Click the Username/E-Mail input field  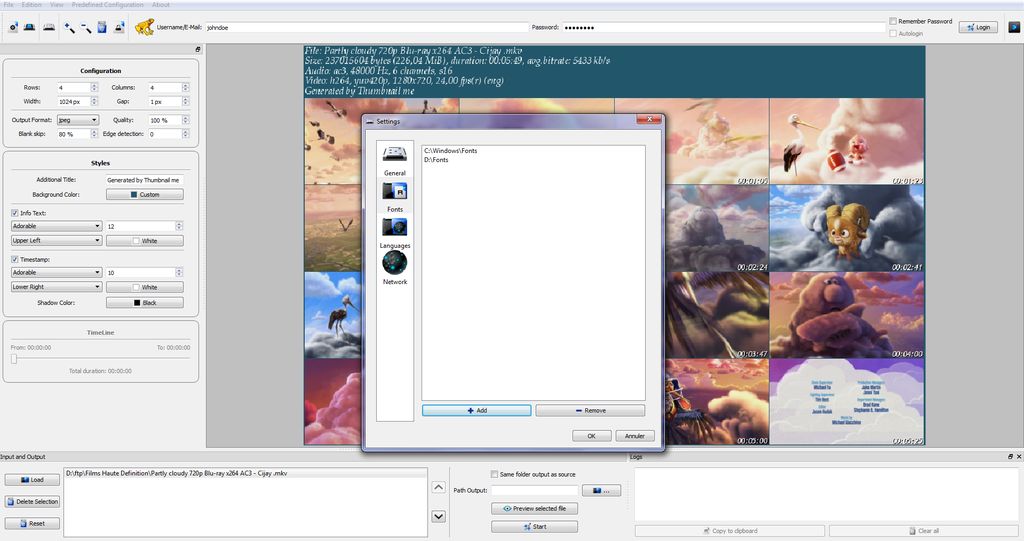coord(366,27)
